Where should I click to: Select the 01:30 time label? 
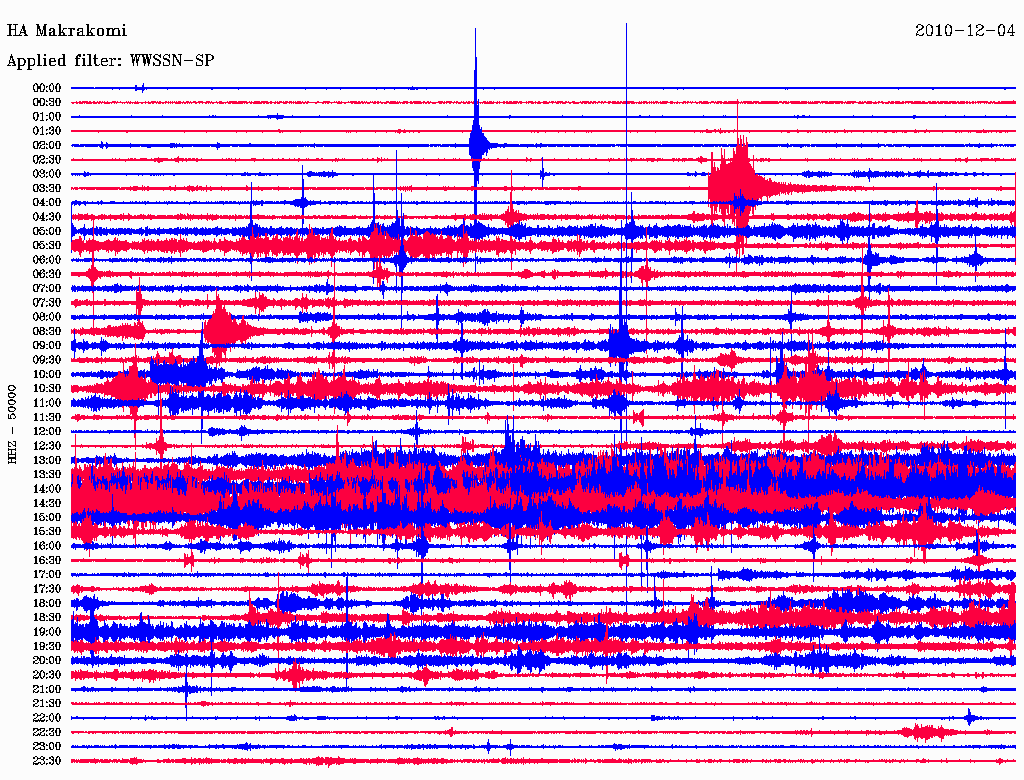click(47, 131)
